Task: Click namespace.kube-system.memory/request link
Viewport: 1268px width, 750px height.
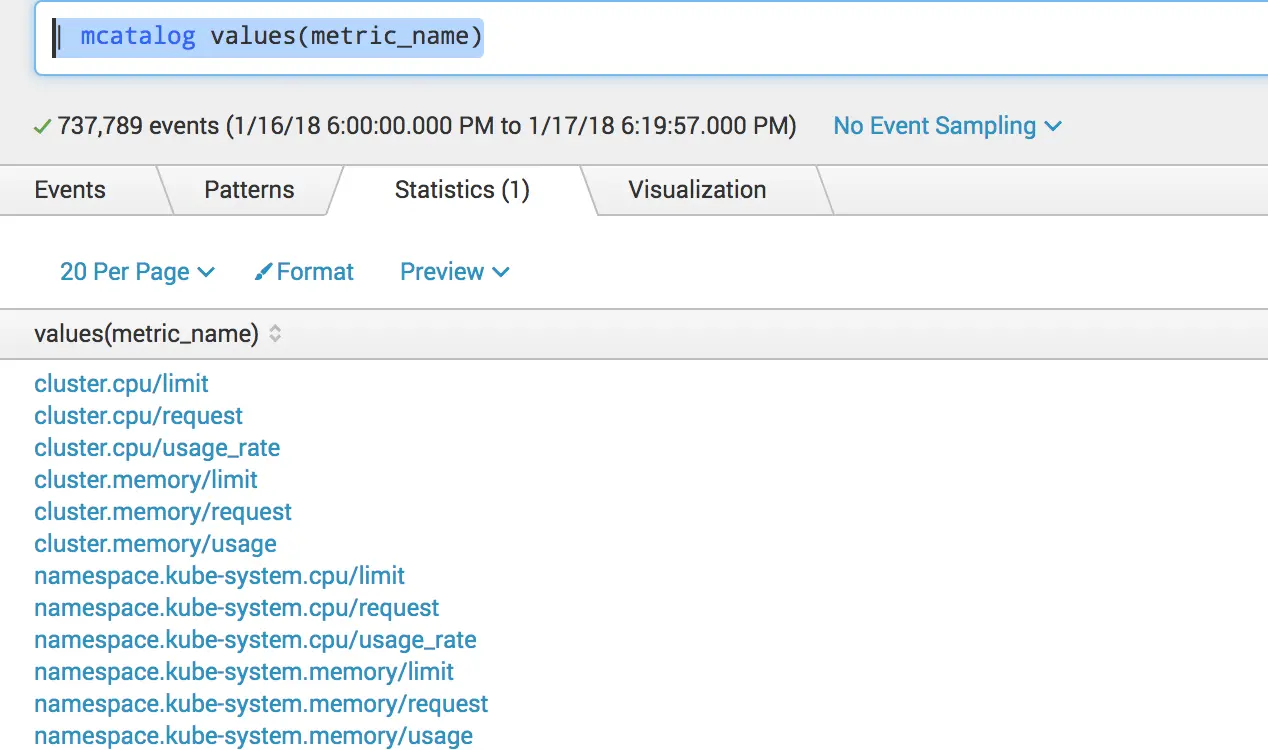Action: click(261, 704)
